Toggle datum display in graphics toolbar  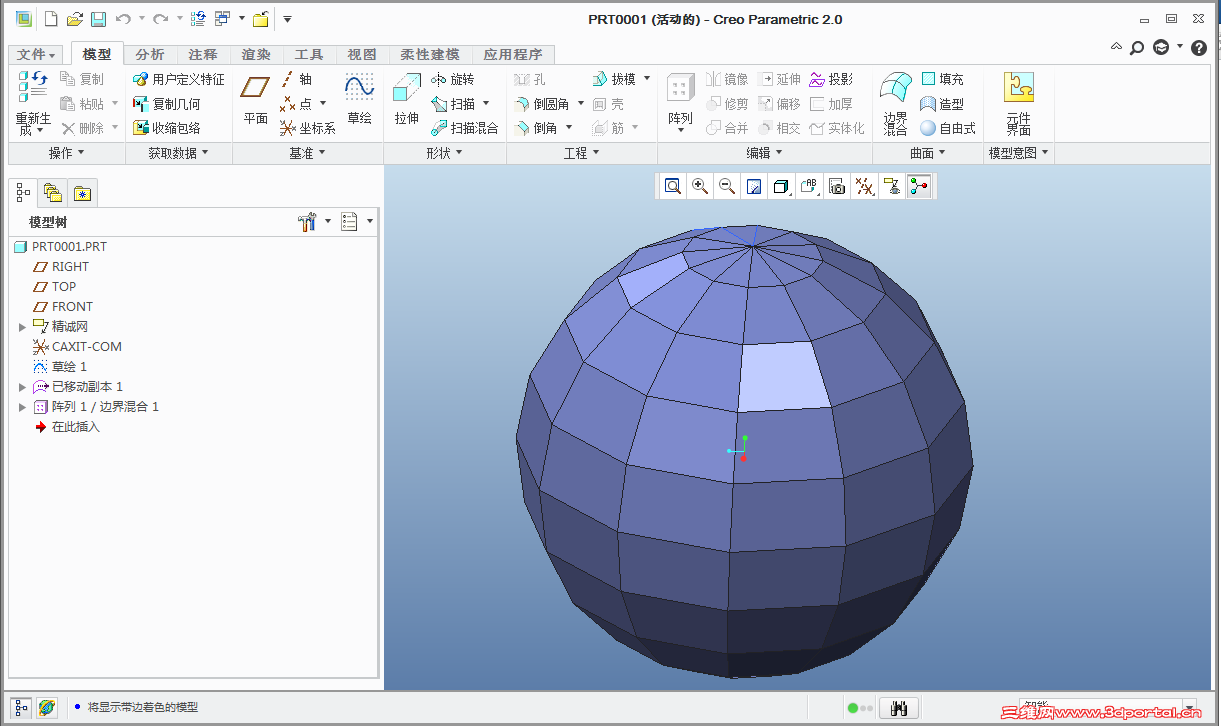[865, 186]
